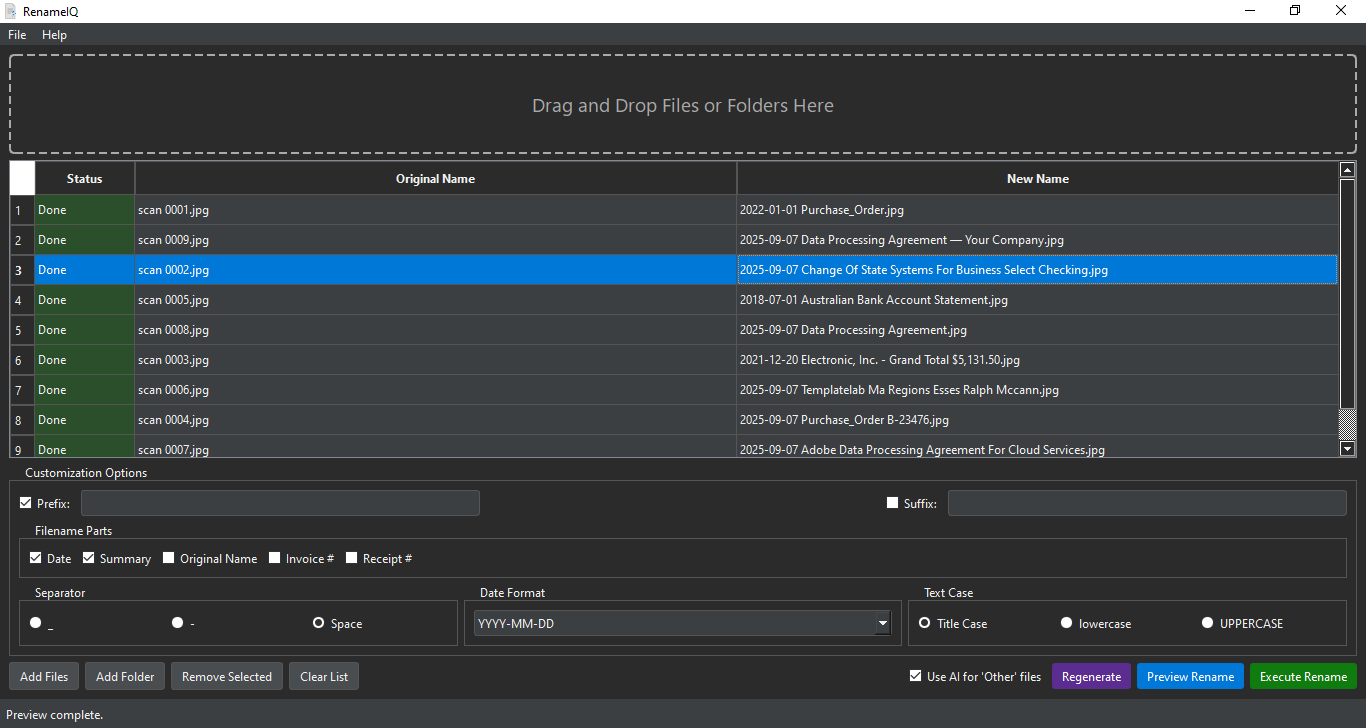The width and height of the screenshot is (1366, 728).
Task: Enable the Suffix checkbox
Action: 893,503
